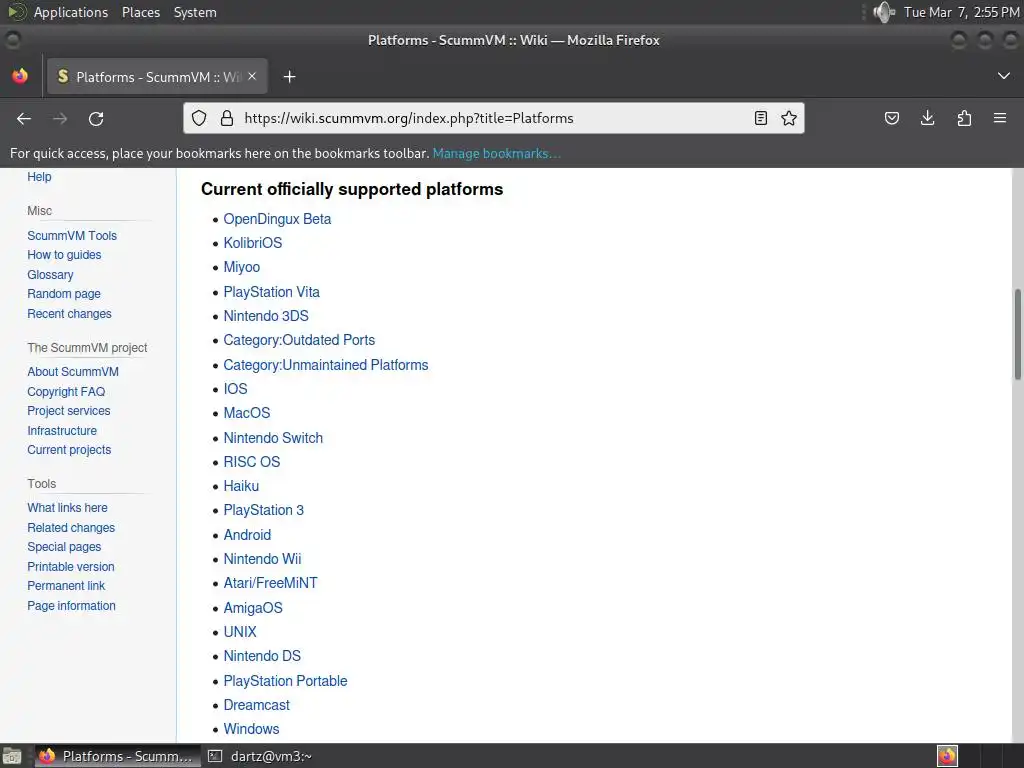Save page to Pocket
Viewport: 1024px width, 768px height.
point(892,118)
